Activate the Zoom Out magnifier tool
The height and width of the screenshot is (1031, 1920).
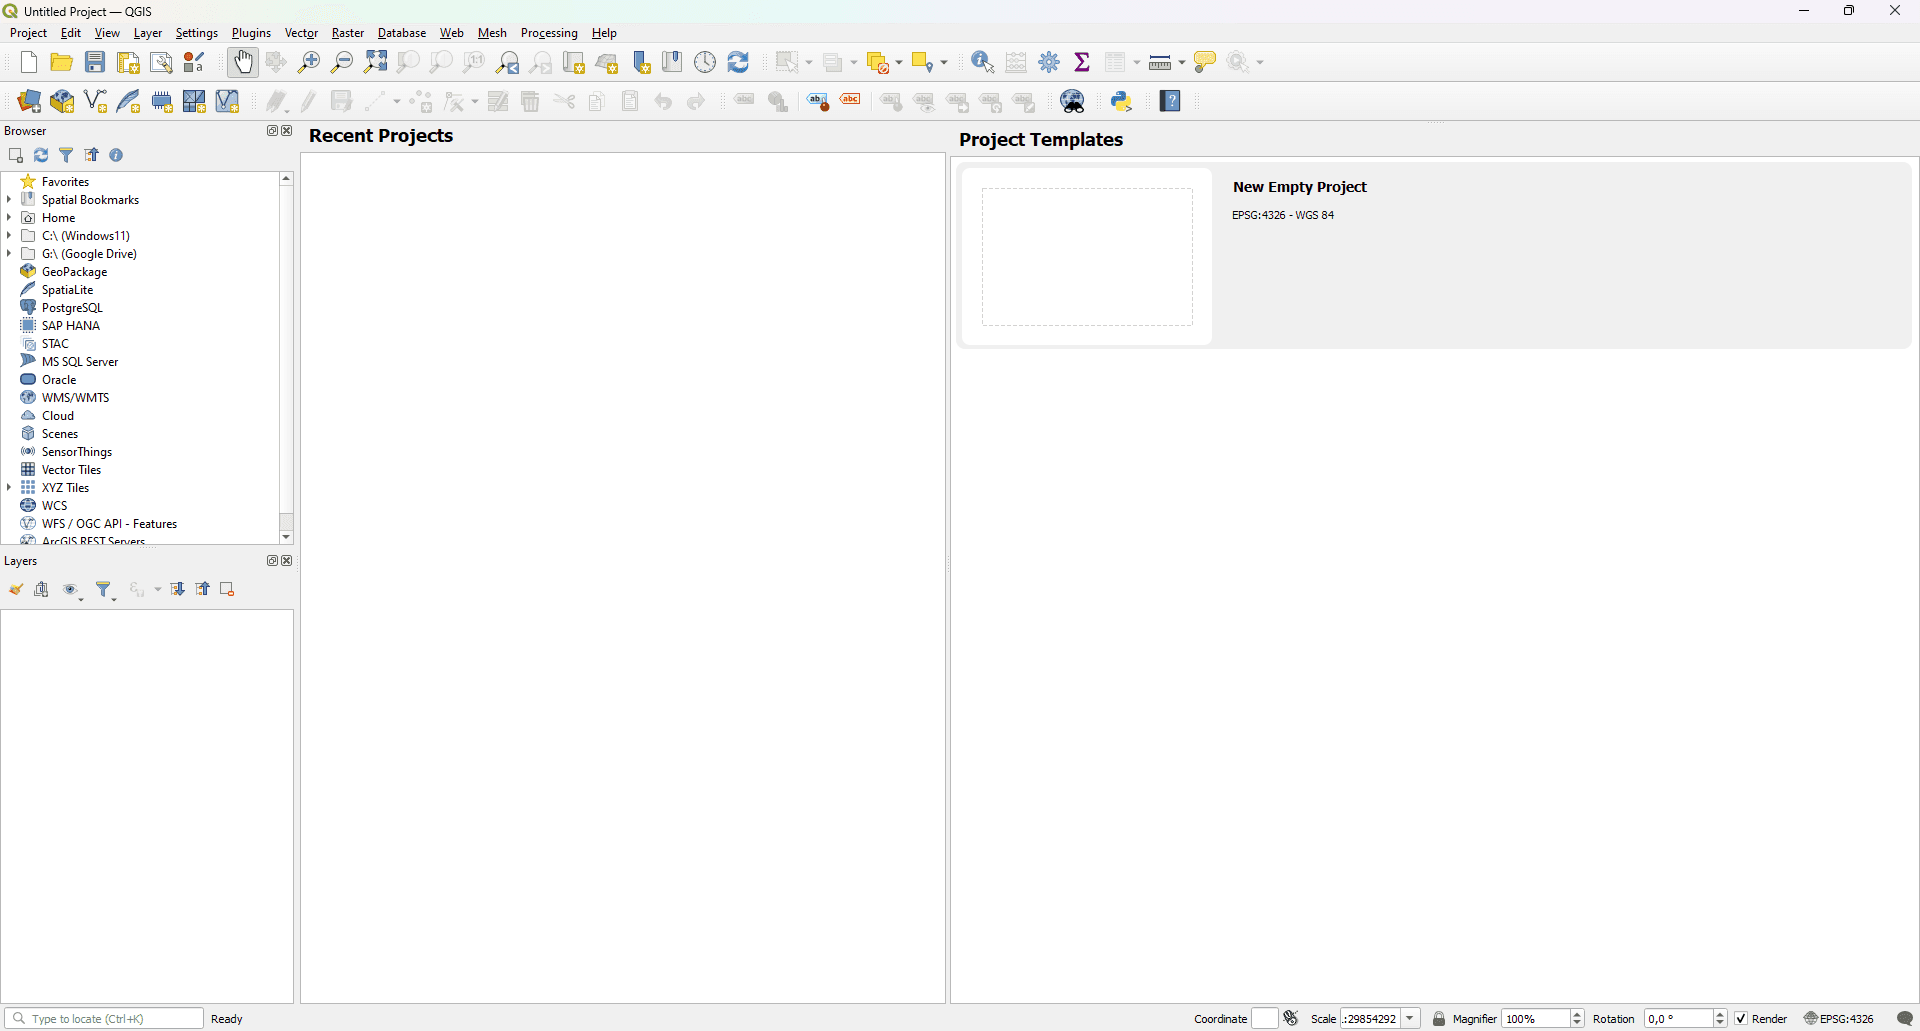tap(342, 63)
